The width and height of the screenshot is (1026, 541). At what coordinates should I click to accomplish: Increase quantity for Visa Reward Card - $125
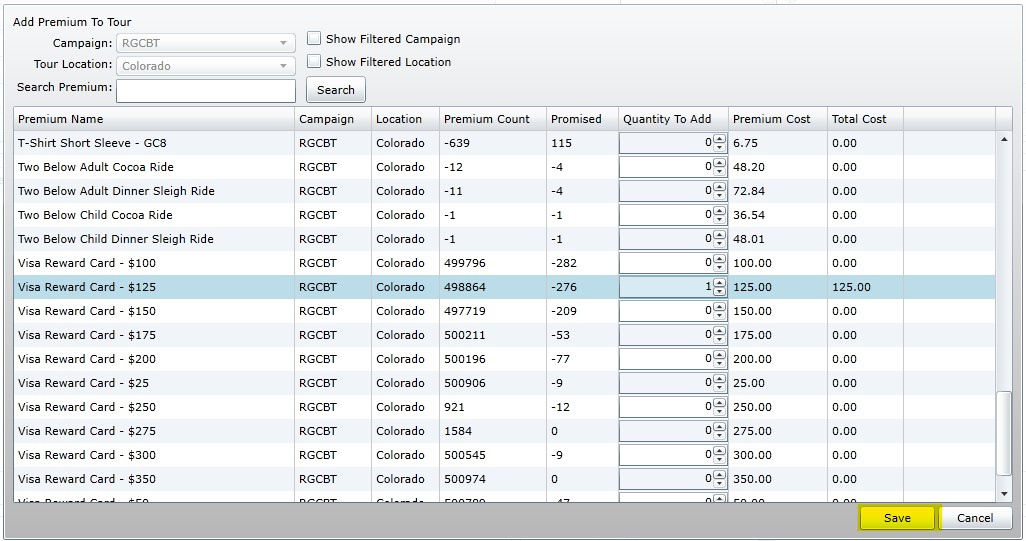tap(719, 283)
